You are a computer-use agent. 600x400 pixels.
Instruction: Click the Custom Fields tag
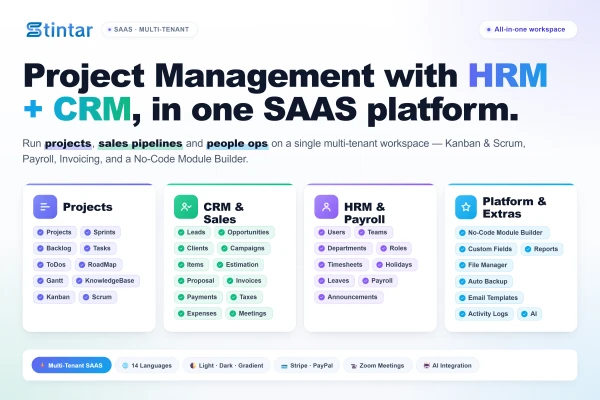click(x=486, y=249)
